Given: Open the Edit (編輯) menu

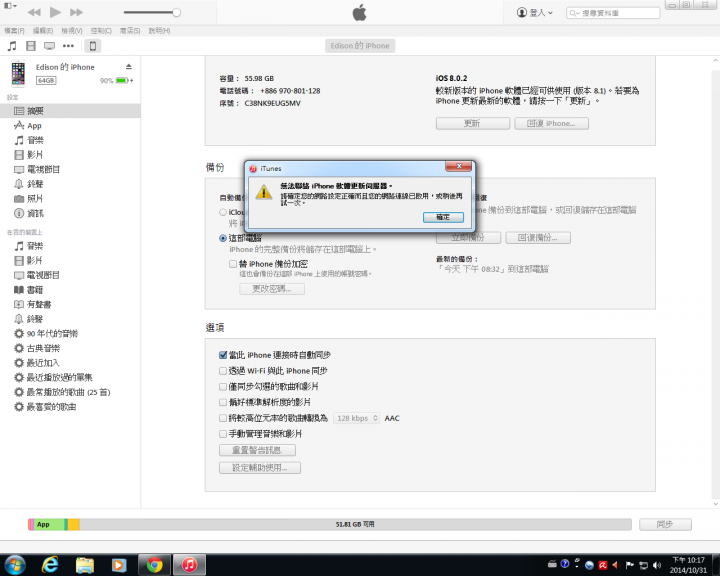Looking at the screenshot, I should 43,31.
